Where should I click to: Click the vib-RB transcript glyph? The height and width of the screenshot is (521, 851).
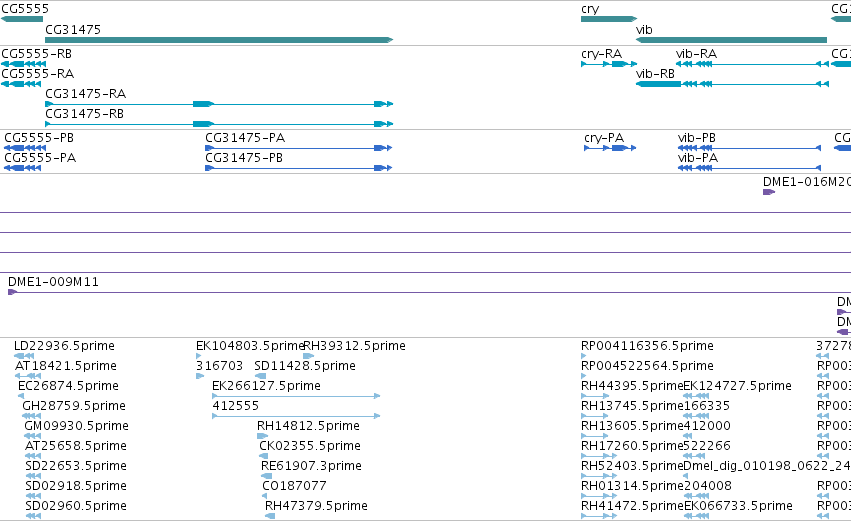point(732,84)
